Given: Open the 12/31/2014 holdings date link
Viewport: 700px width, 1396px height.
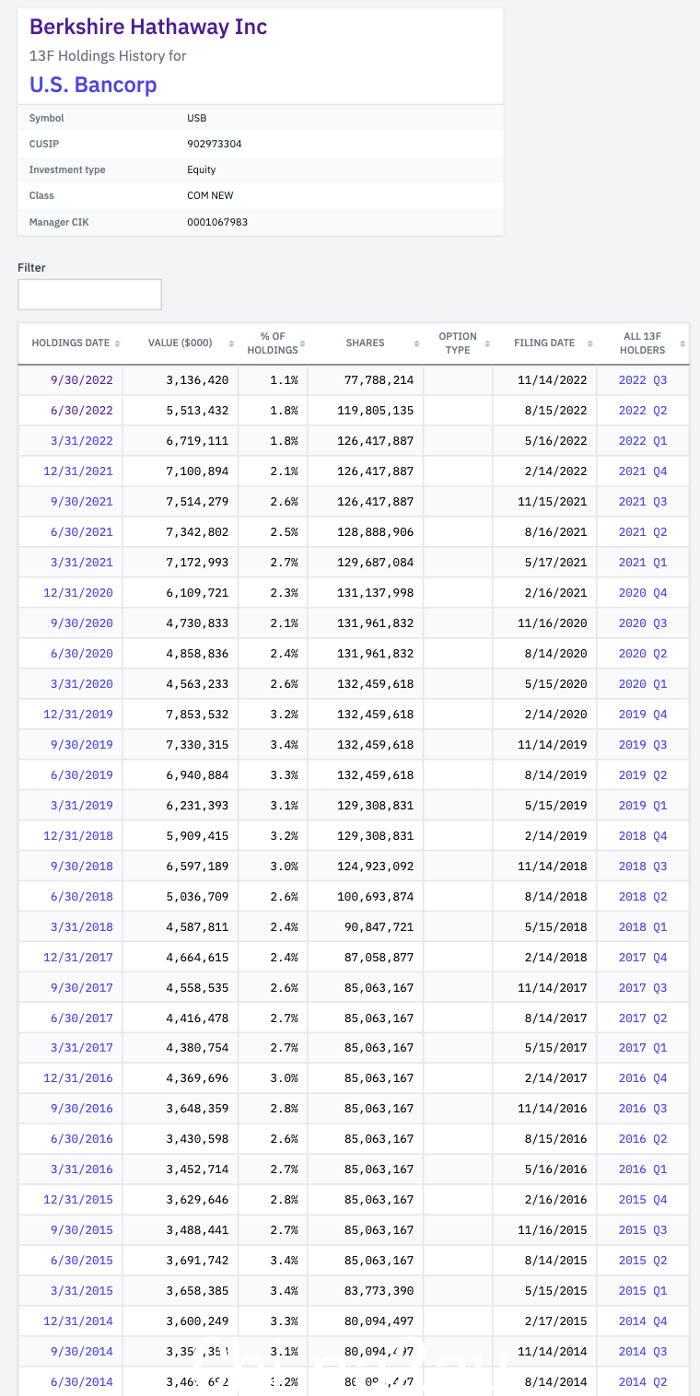Looking at the screenshot, I should [78, 1321].
